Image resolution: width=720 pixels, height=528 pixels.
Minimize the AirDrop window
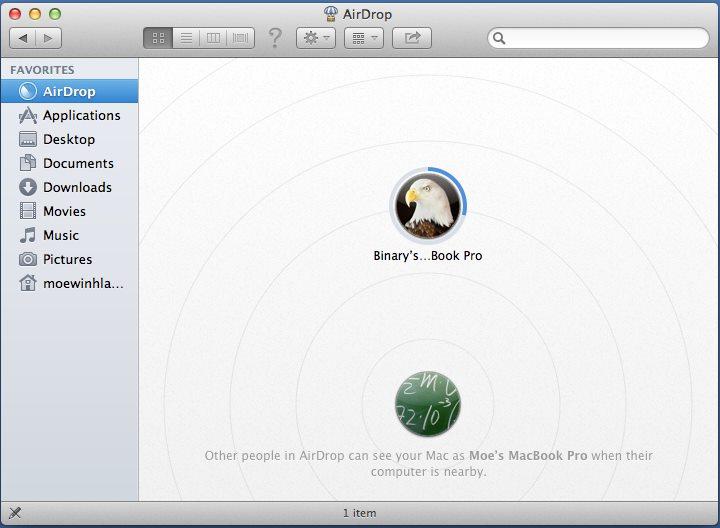tap(35, 14)
